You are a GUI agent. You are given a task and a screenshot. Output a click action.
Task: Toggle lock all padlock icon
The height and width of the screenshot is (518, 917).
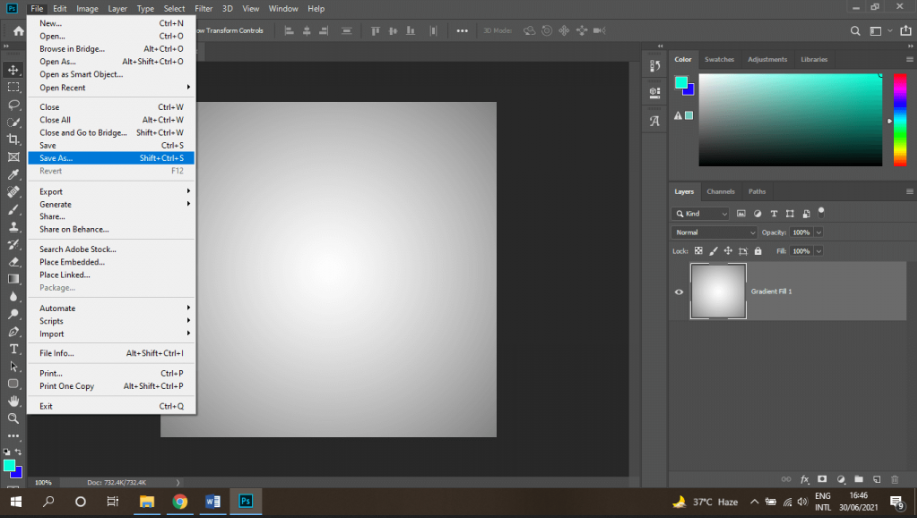click(758, 251)
